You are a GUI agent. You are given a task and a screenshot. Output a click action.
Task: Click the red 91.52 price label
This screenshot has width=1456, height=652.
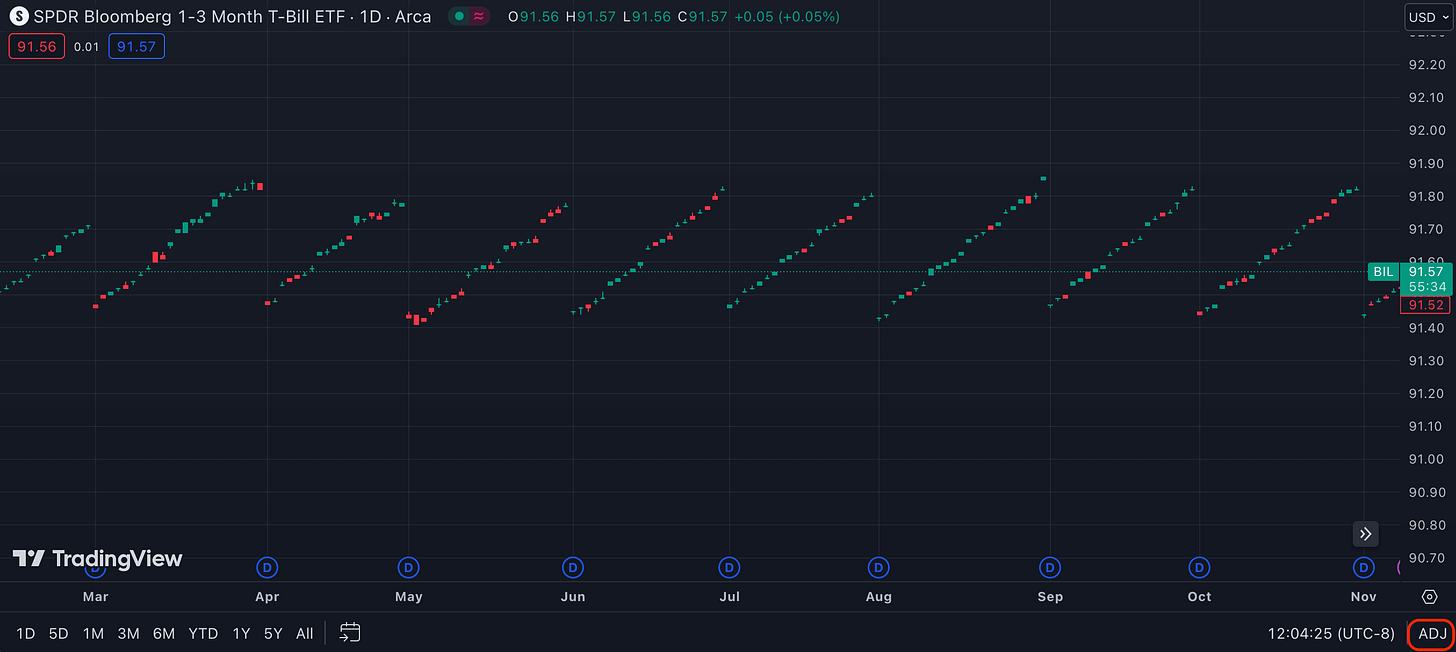(1425, 305)
